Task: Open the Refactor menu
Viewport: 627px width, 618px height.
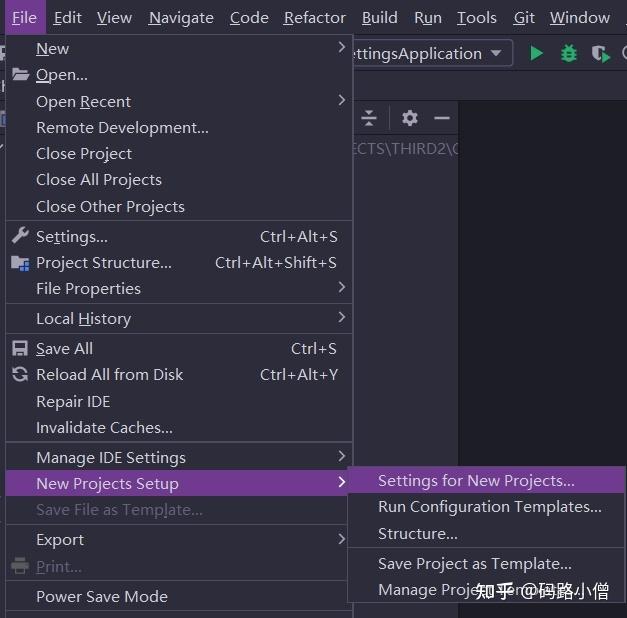Action: point(314,17)
